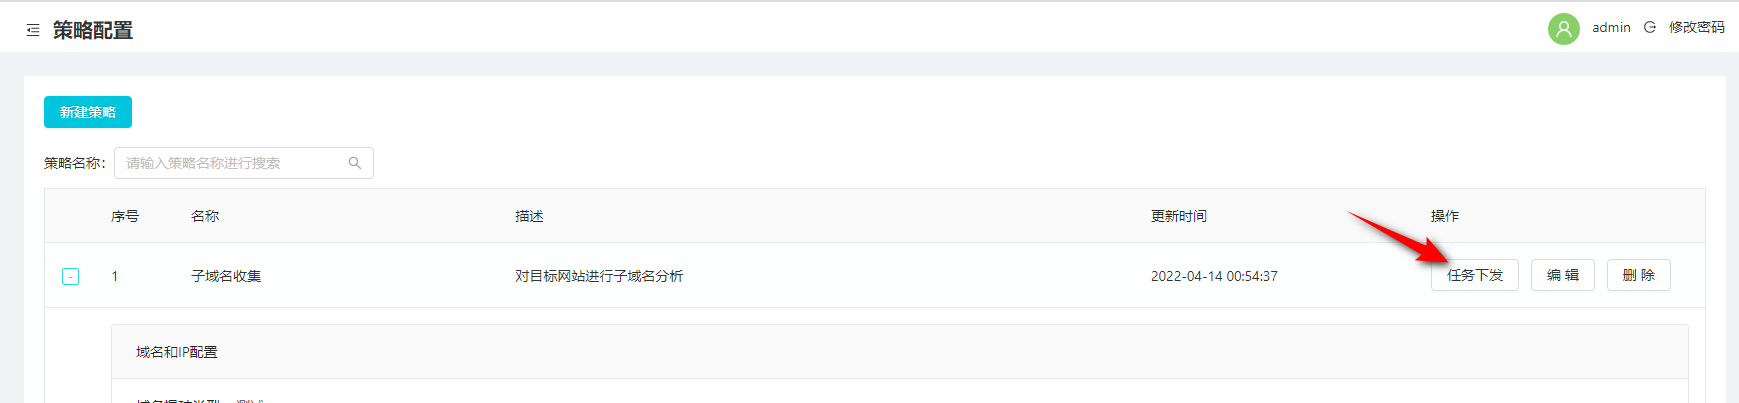Click the green user avatar icon
This screenshot has height=403, width=1739.
[x=1563, y=29]
